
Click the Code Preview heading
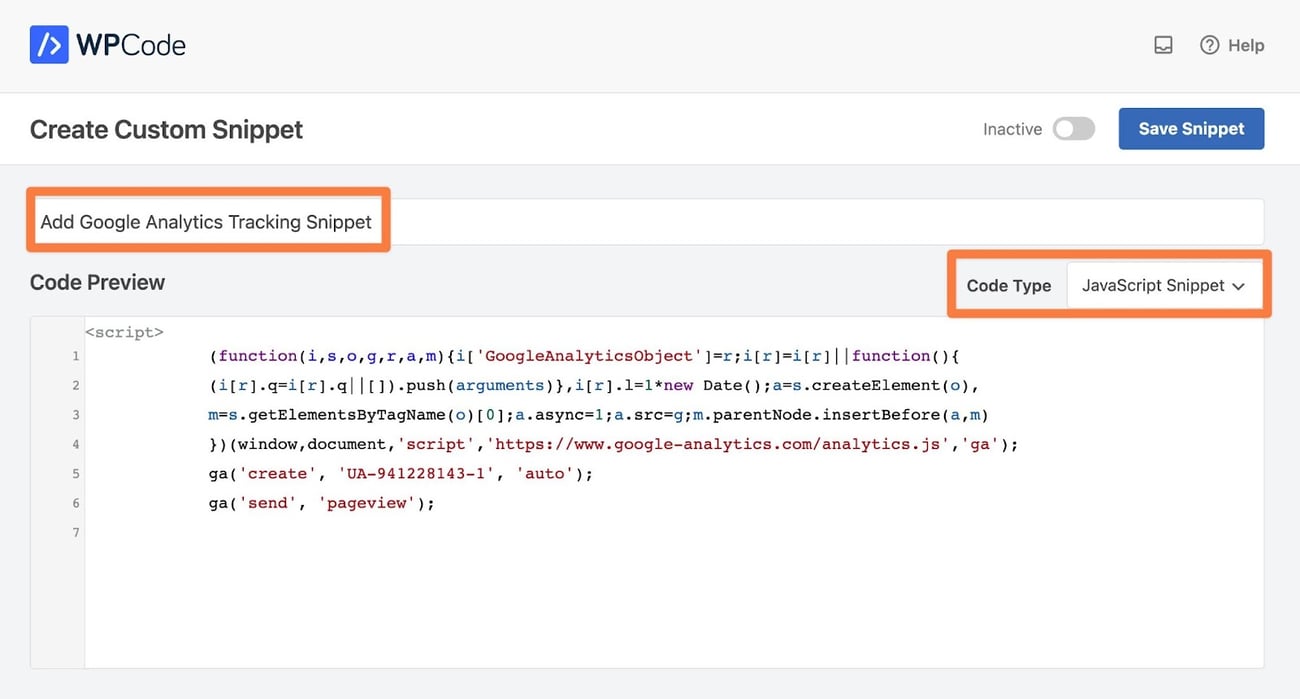(97, 282)
